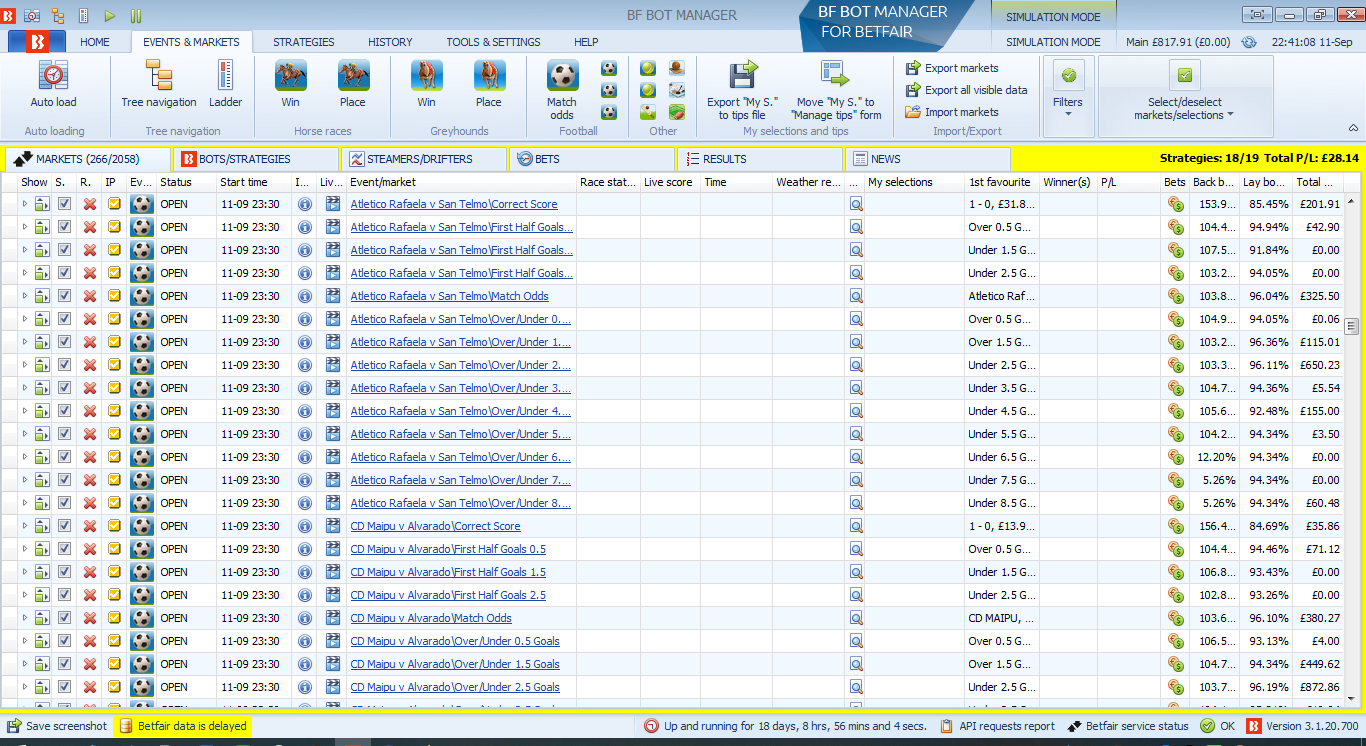This screenshot has height=746, width=1366.
Task: Click Save screenshot in status bar
Action: 57,726
